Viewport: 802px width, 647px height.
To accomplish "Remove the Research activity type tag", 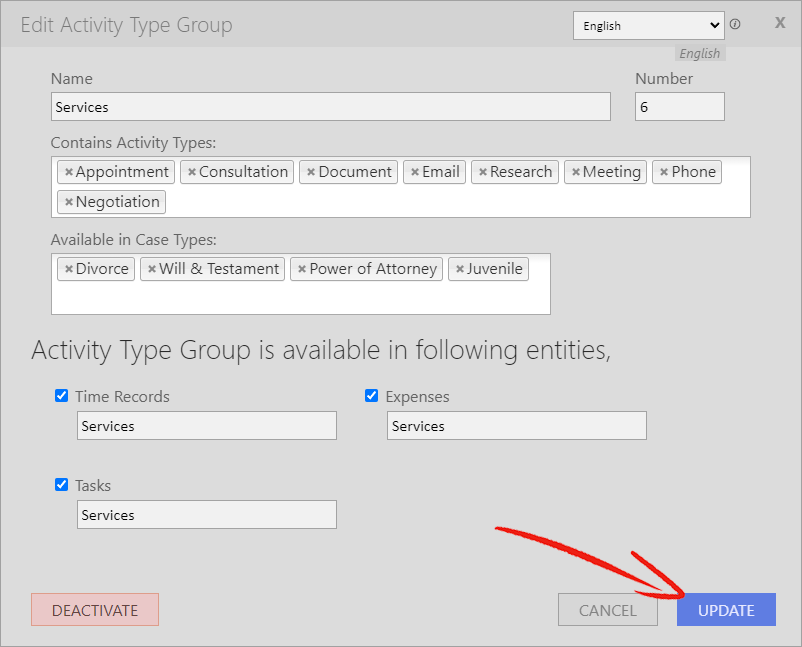I will pyautogui.click(x=482, y=172).
